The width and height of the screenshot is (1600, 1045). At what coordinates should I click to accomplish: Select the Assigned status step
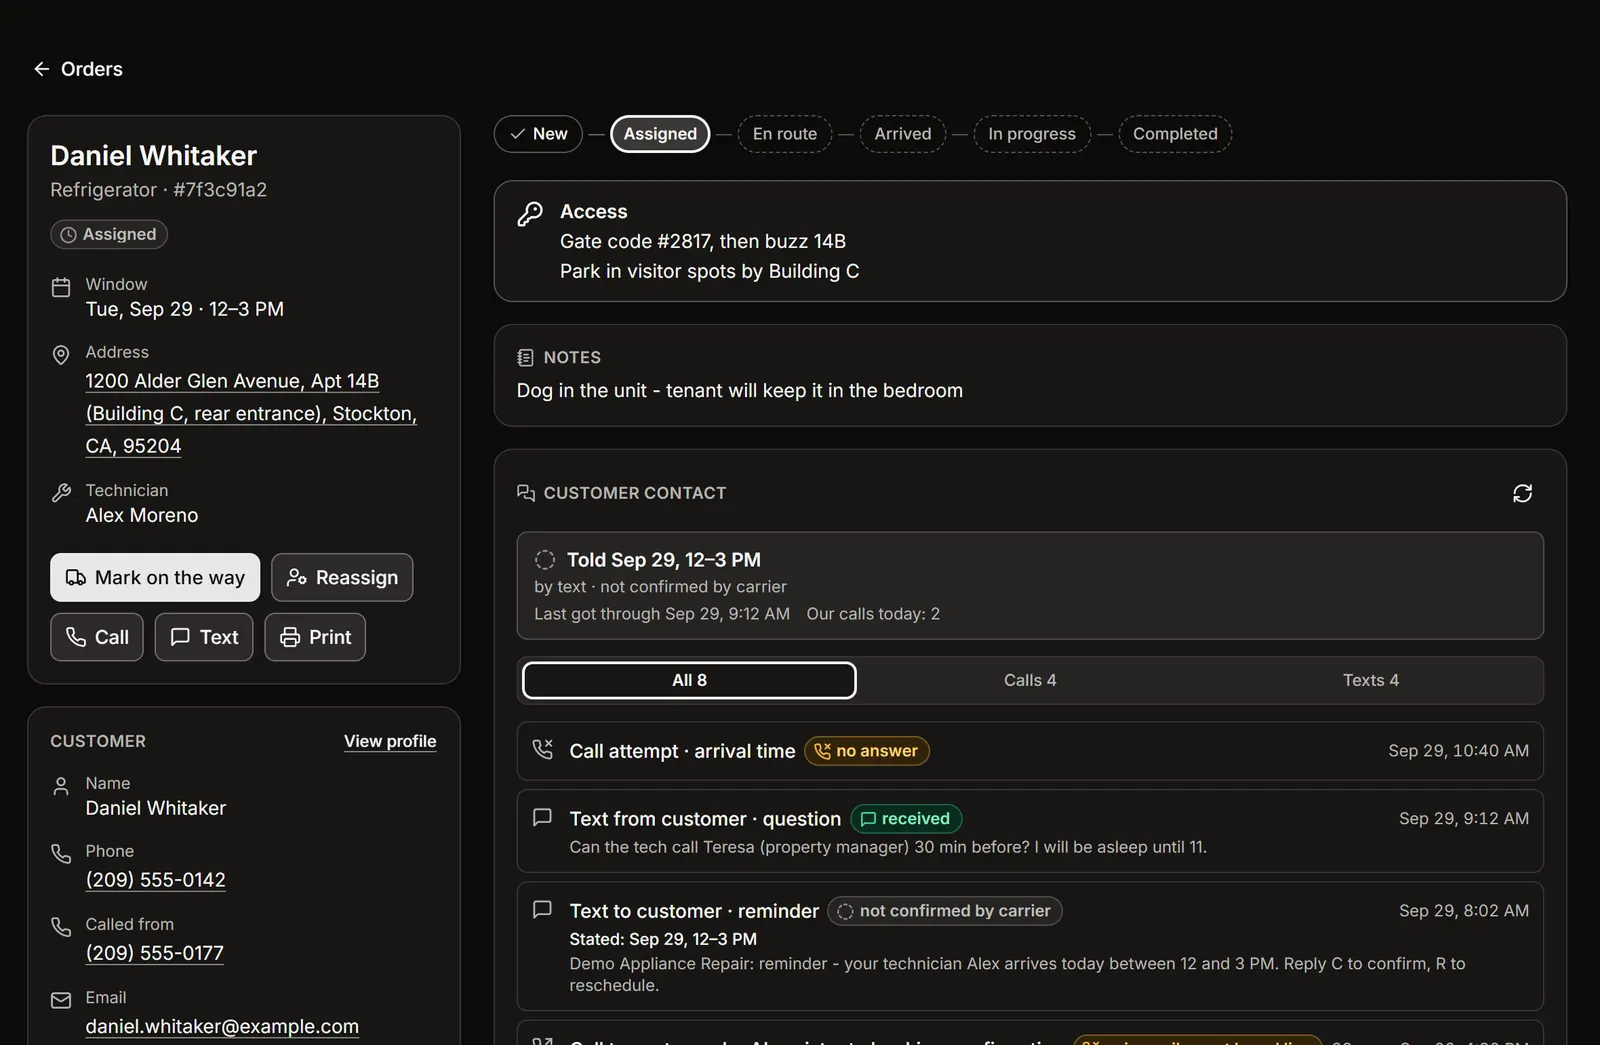(x=660, y=134)
